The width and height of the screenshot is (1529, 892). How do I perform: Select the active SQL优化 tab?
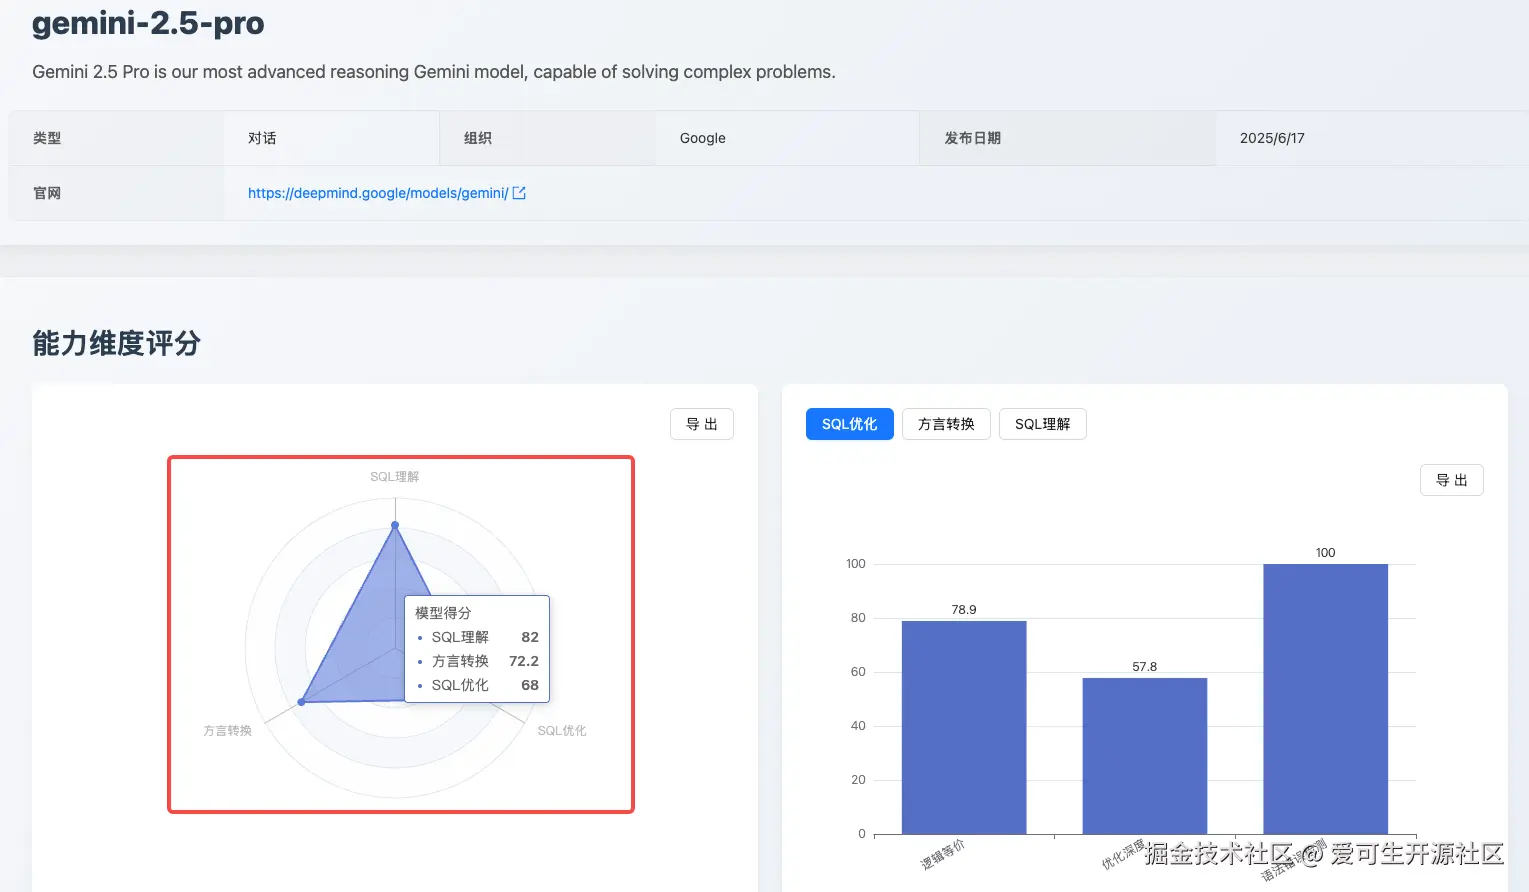[849, 424]
